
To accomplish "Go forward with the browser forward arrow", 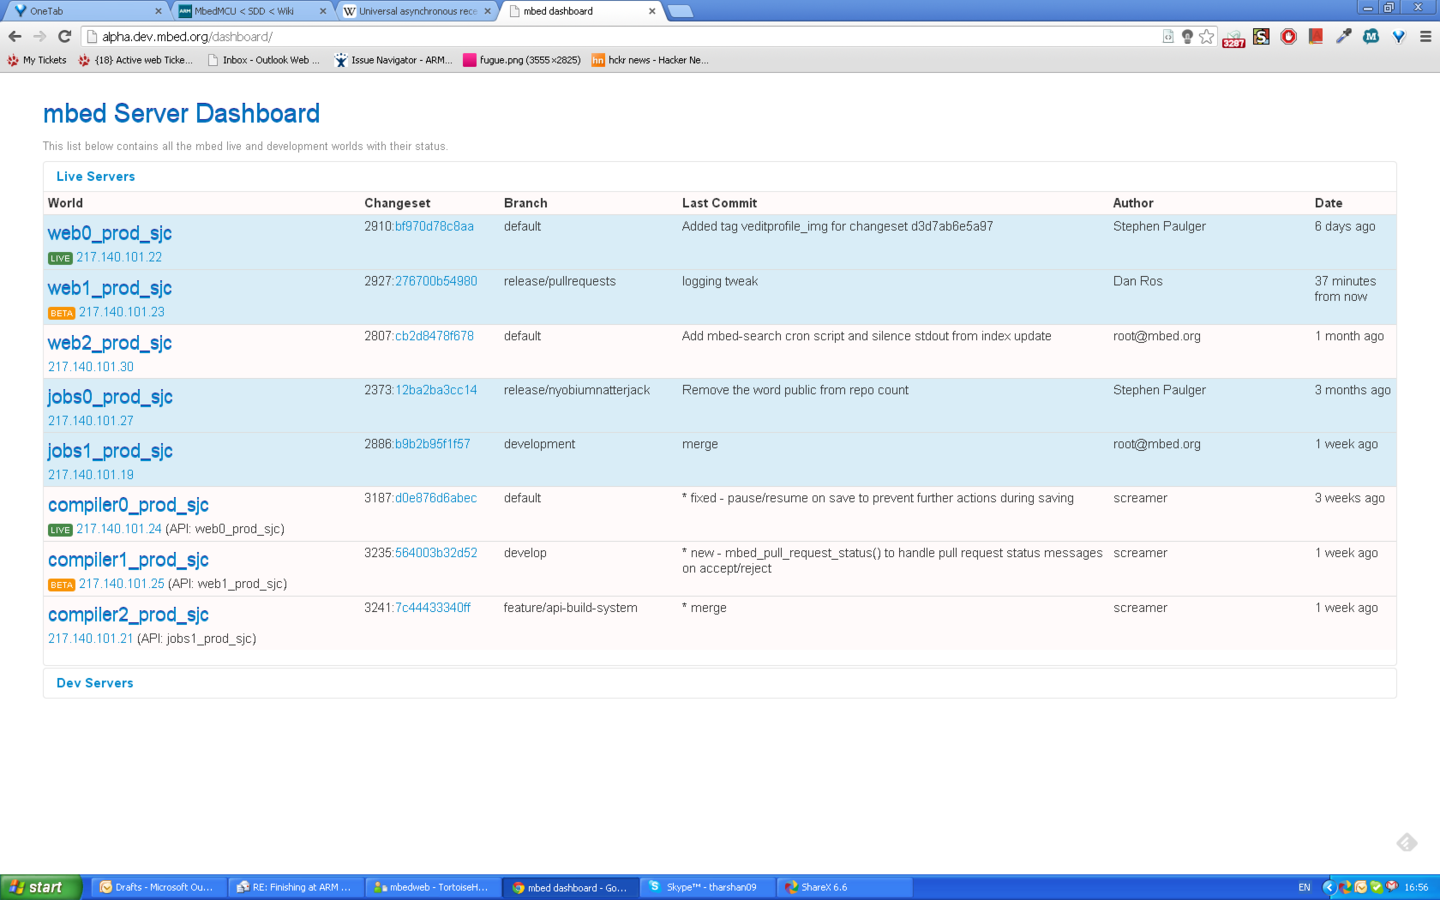I will click(40, 36).
